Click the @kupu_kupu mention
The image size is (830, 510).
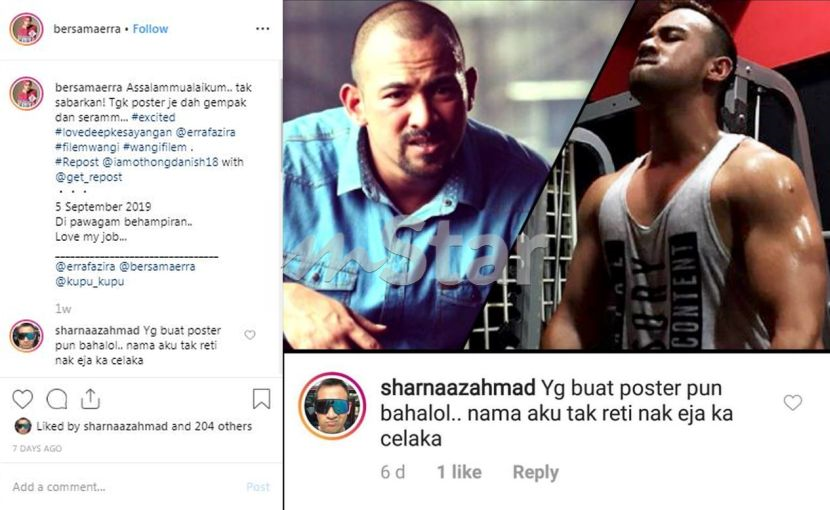[x=89, y=282]
